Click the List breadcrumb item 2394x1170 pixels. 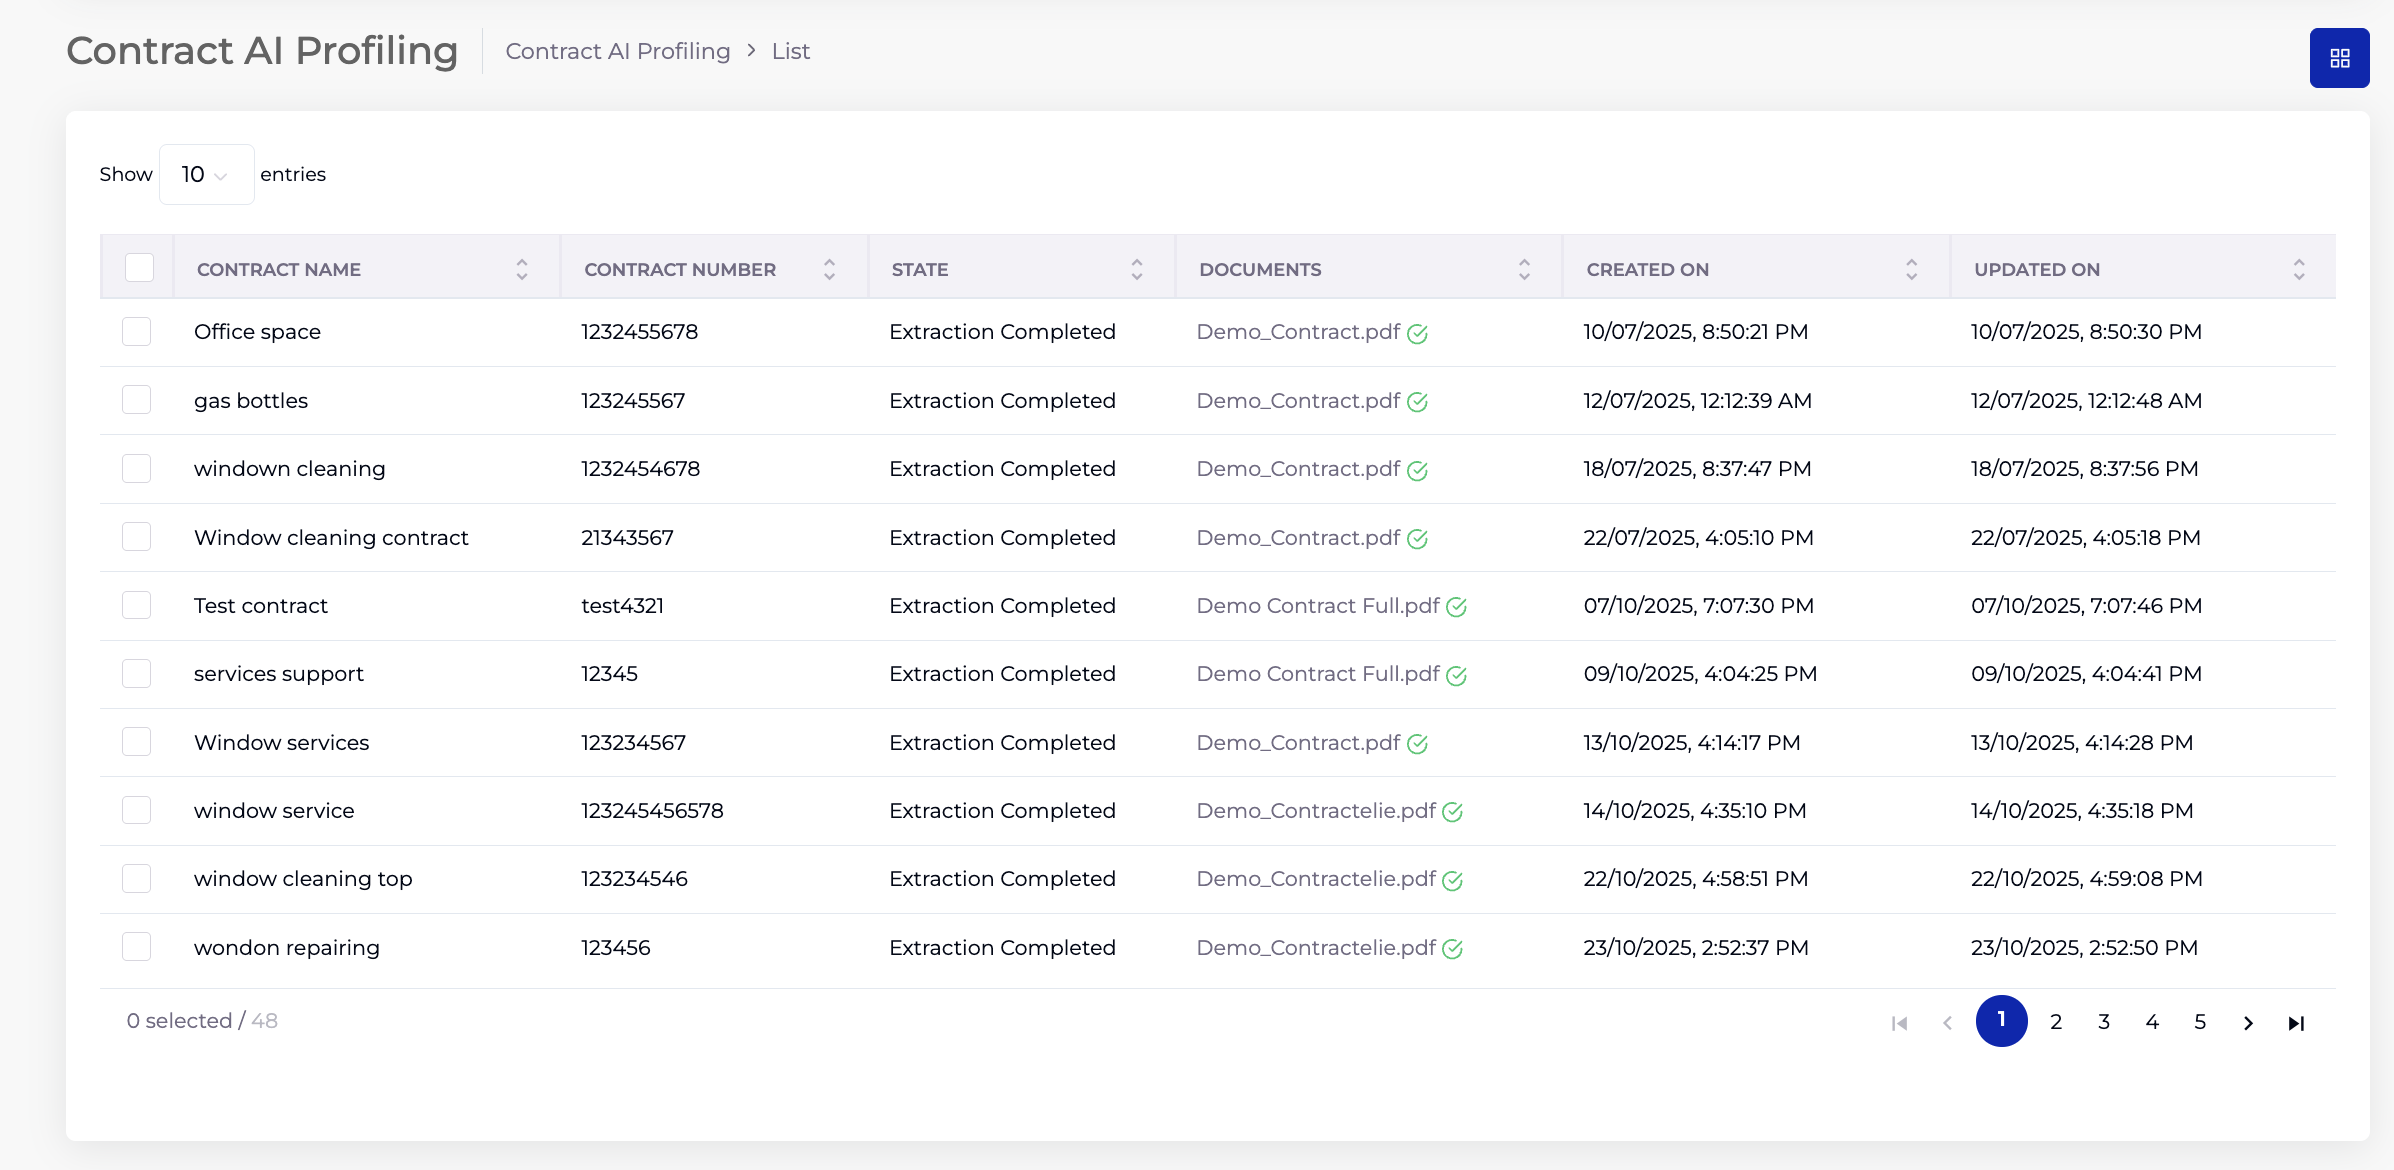click(790, 51)
